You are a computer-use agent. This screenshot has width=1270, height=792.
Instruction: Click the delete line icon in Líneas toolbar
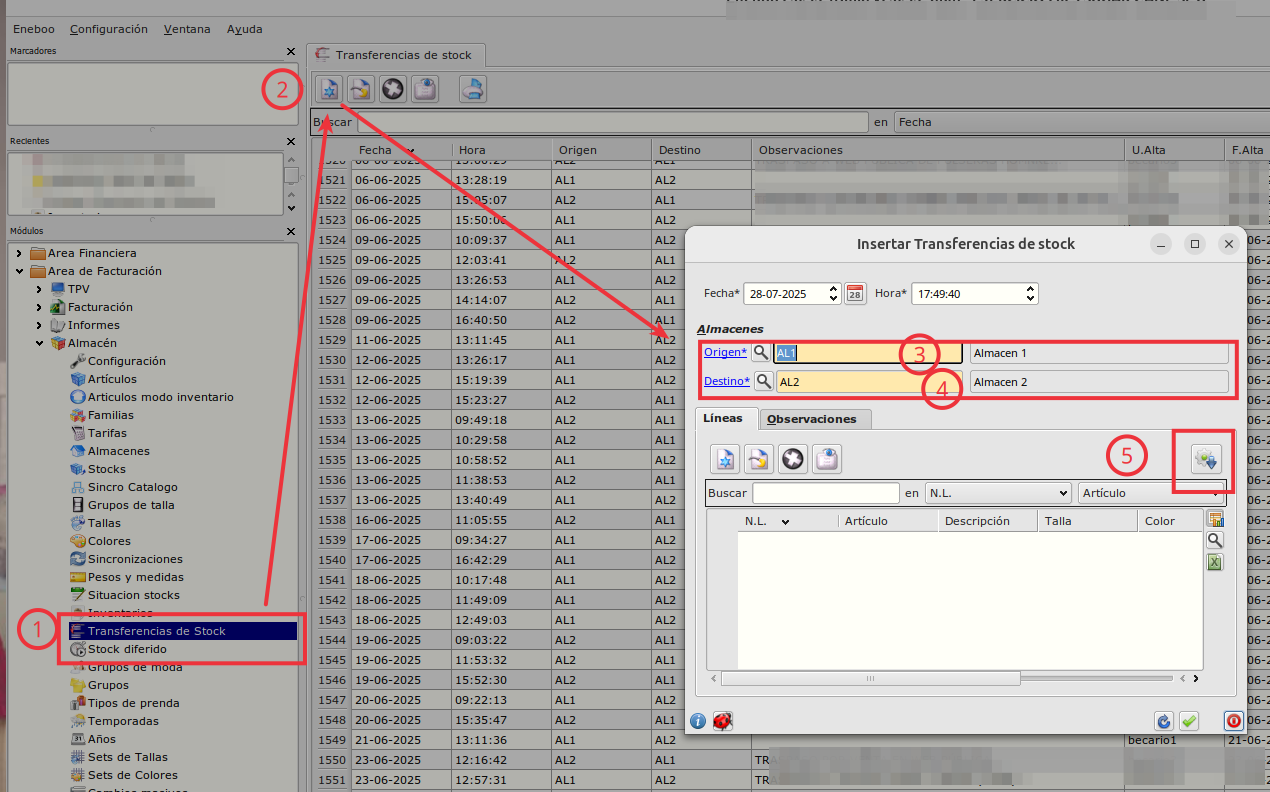[x=793, y=459]
